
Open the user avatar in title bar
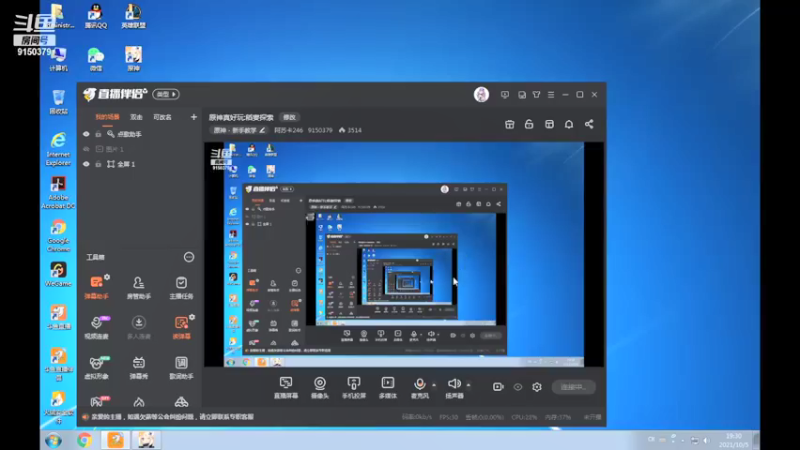481,94
